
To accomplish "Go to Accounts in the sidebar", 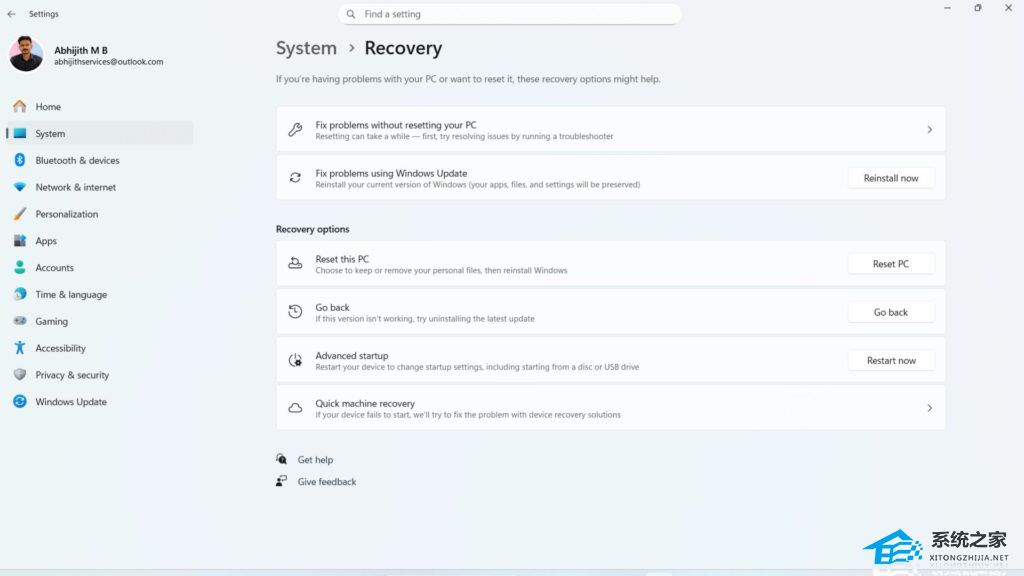I will tap(54, 268).
